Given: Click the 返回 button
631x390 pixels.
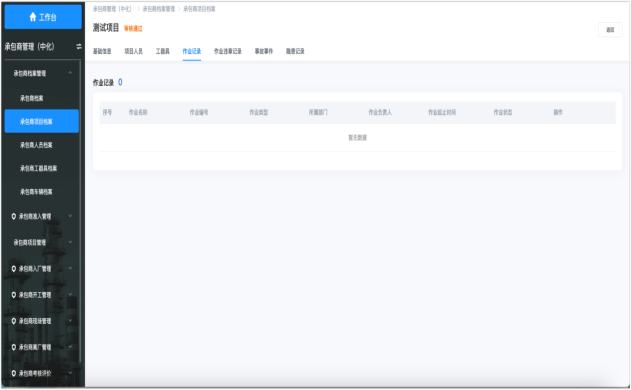Looking at the screenshot, I should point(610,30).
